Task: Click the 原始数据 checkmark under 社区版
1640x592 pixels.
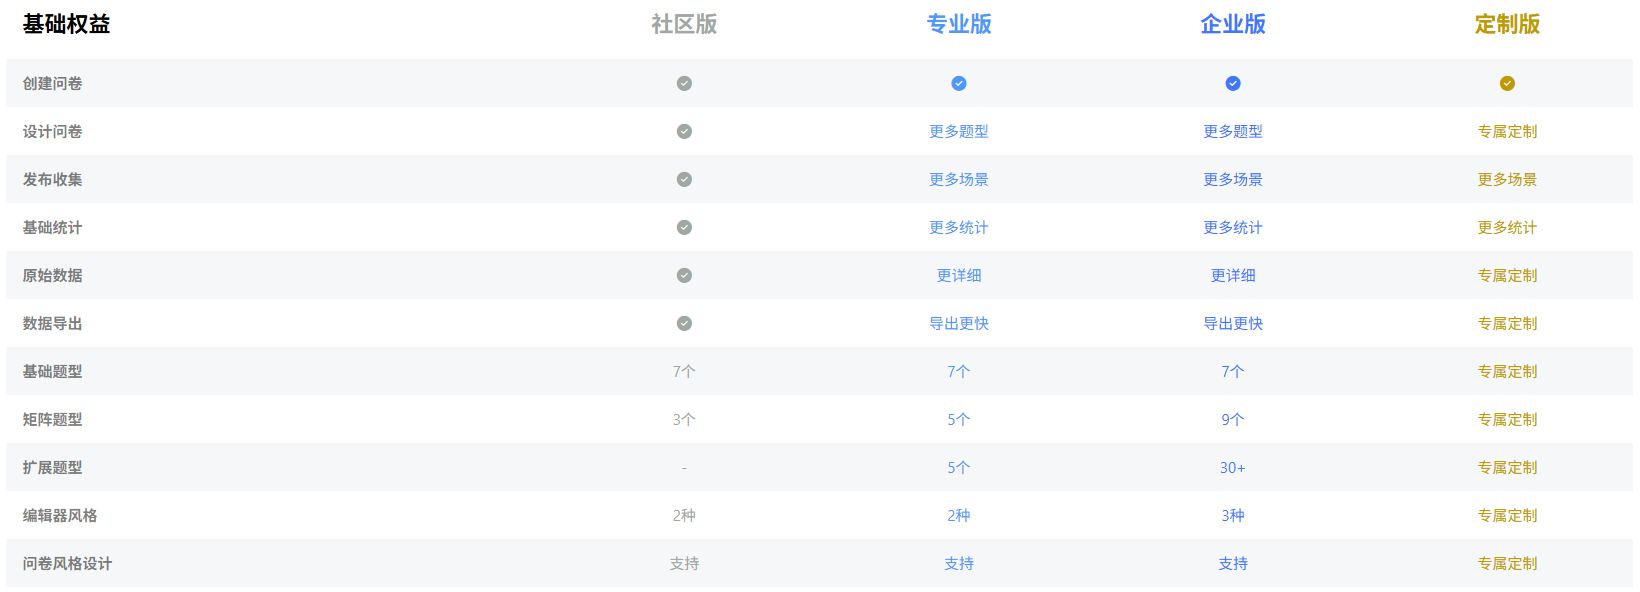Action: tap(684, 275)
